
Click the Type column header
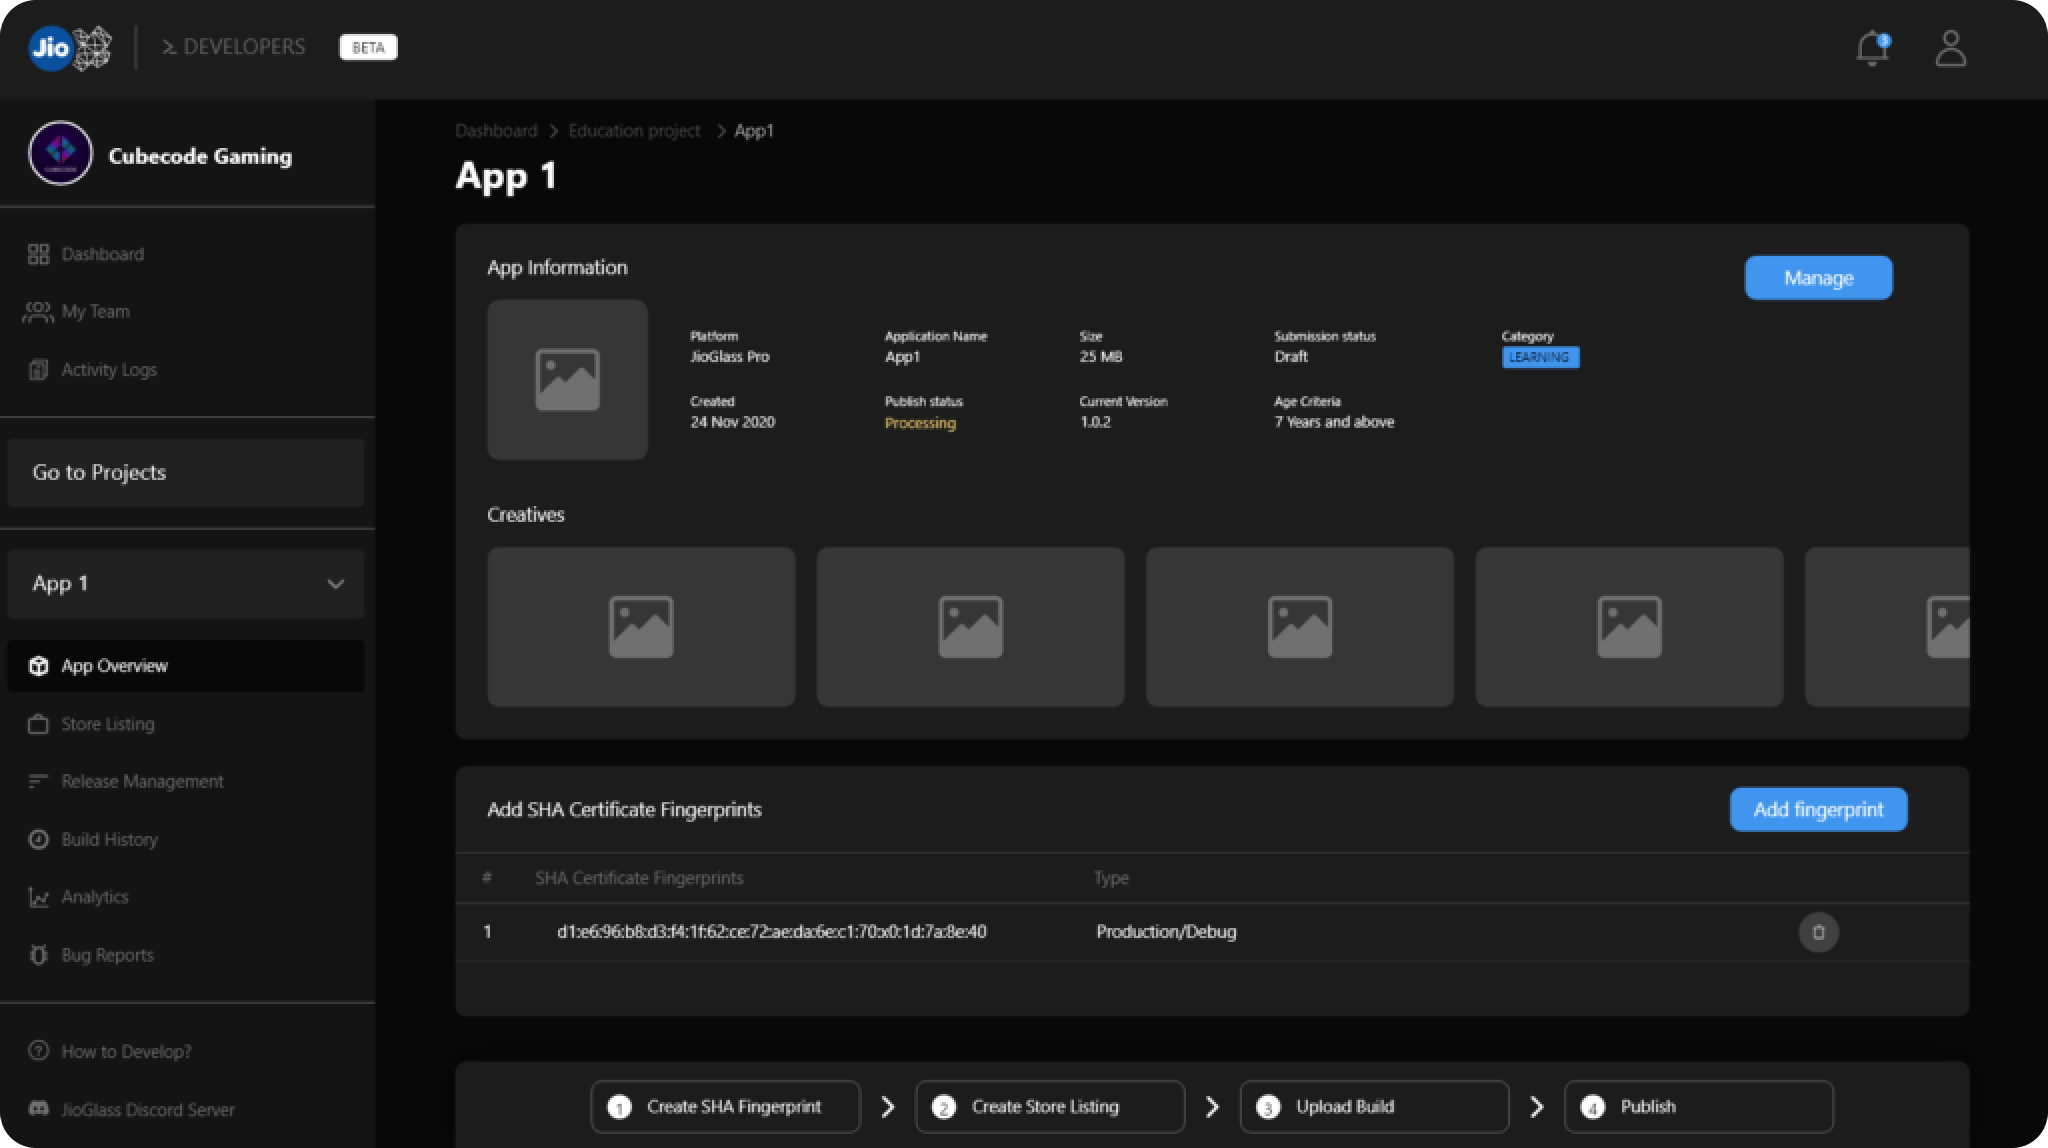(x=1111, y=878)
